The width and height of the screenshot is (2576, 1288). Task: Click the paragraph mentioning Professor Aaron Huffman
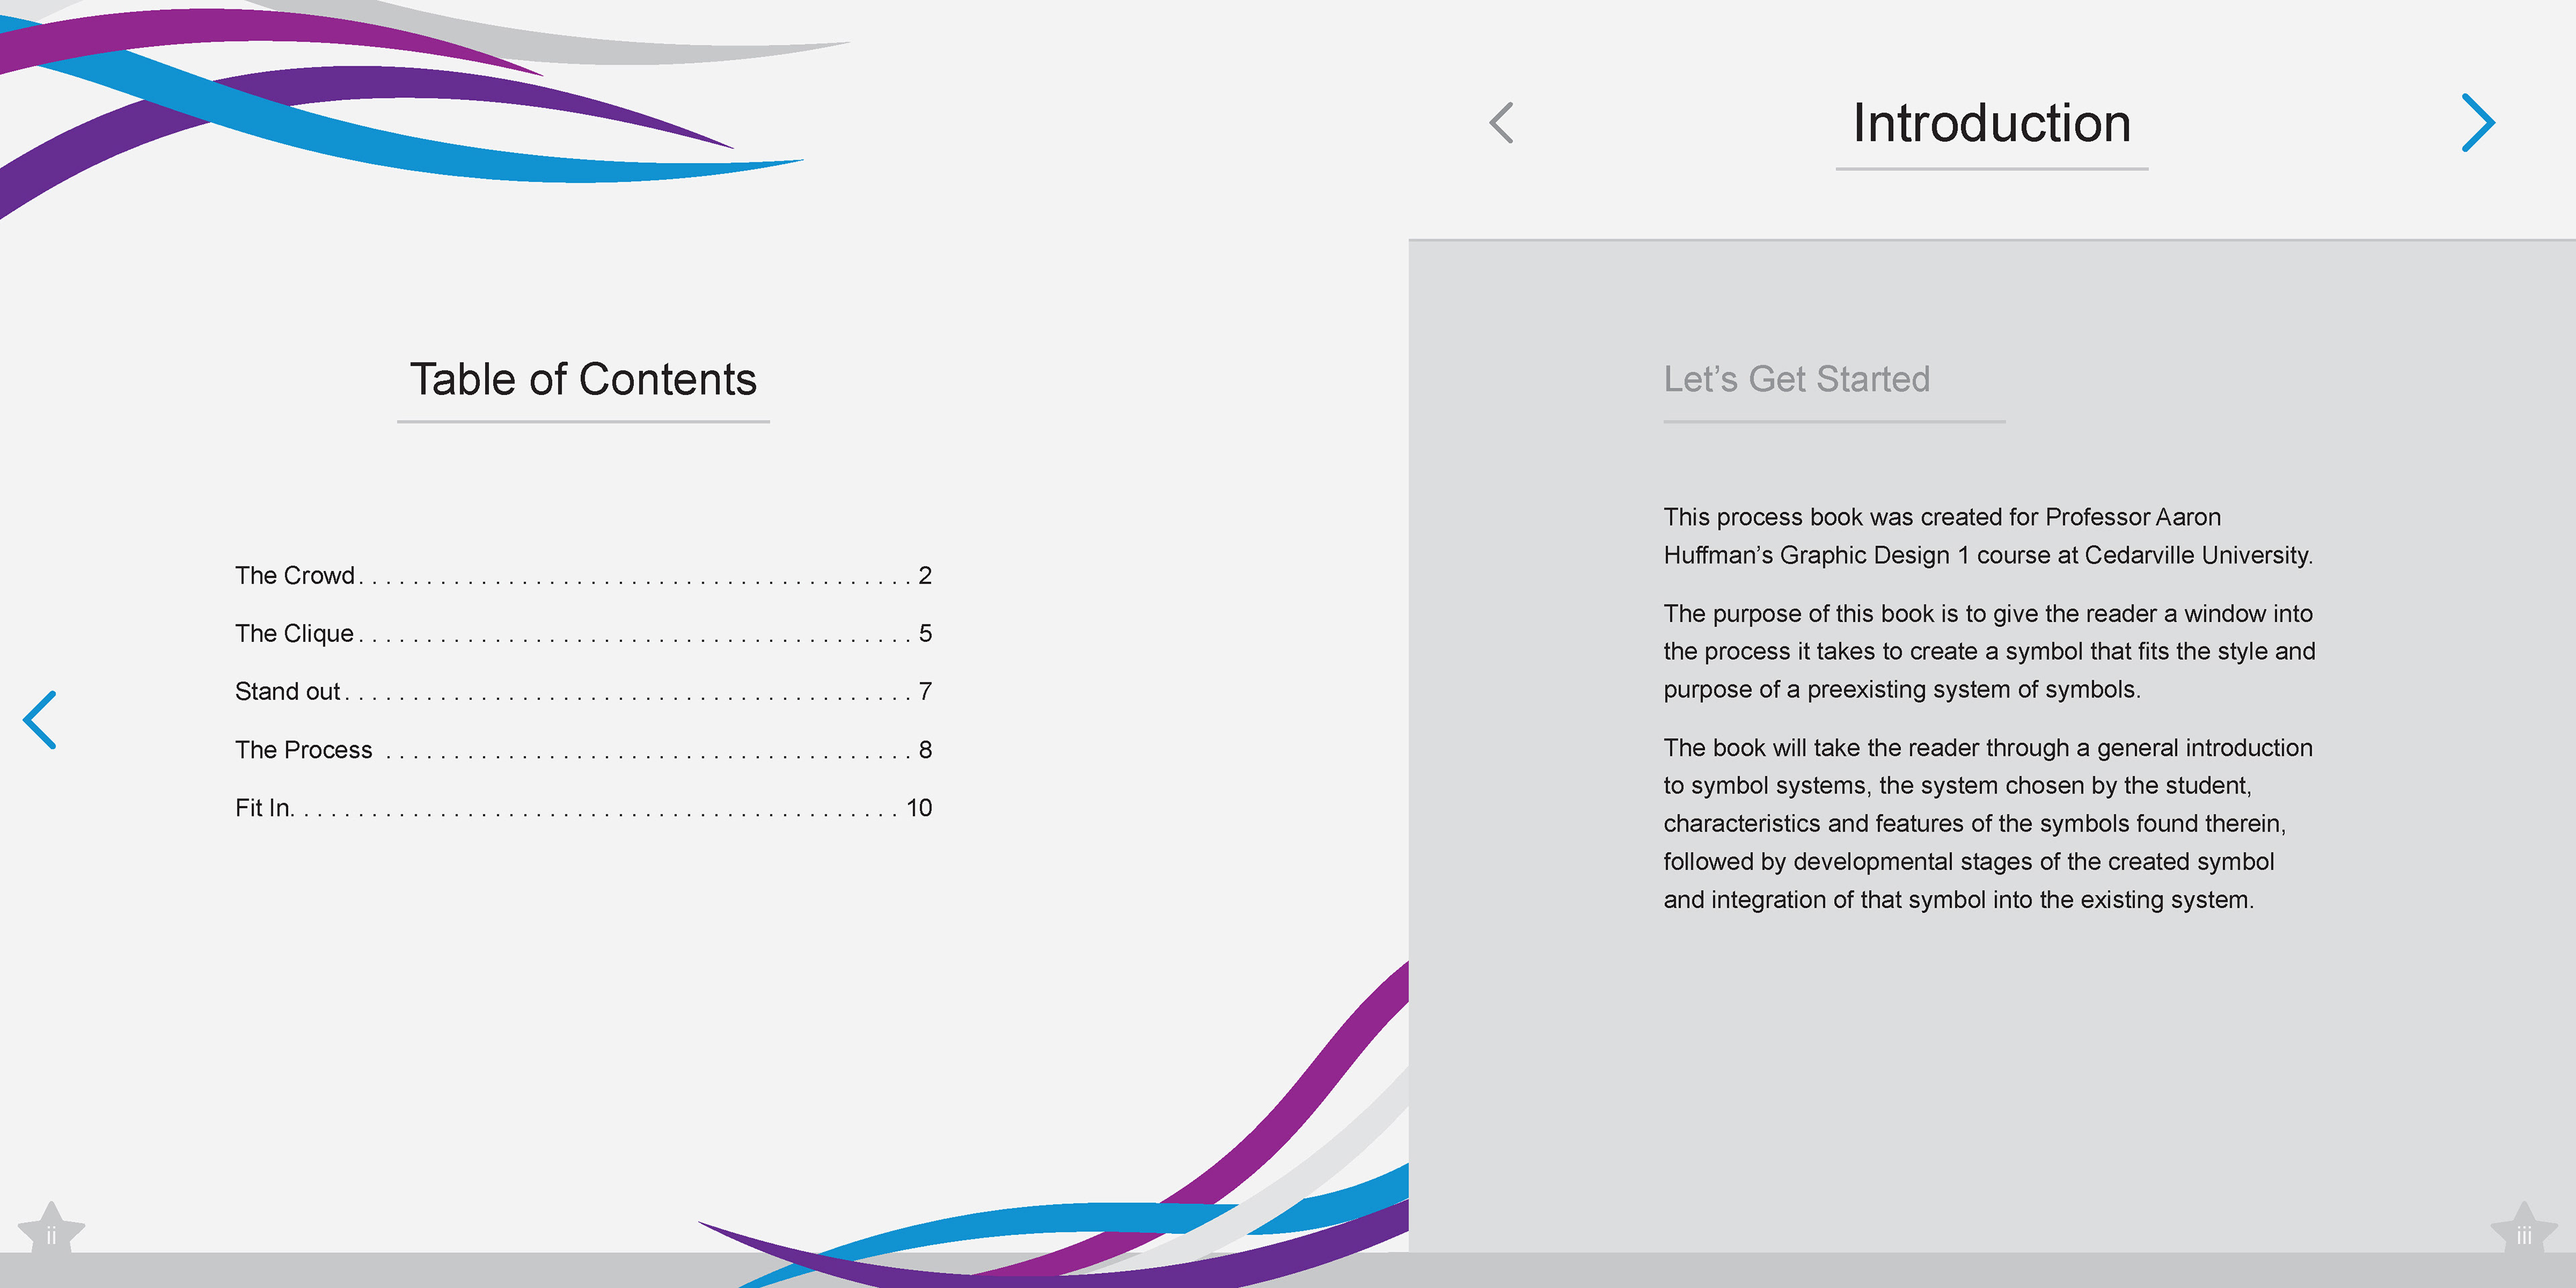(1988, 536)
